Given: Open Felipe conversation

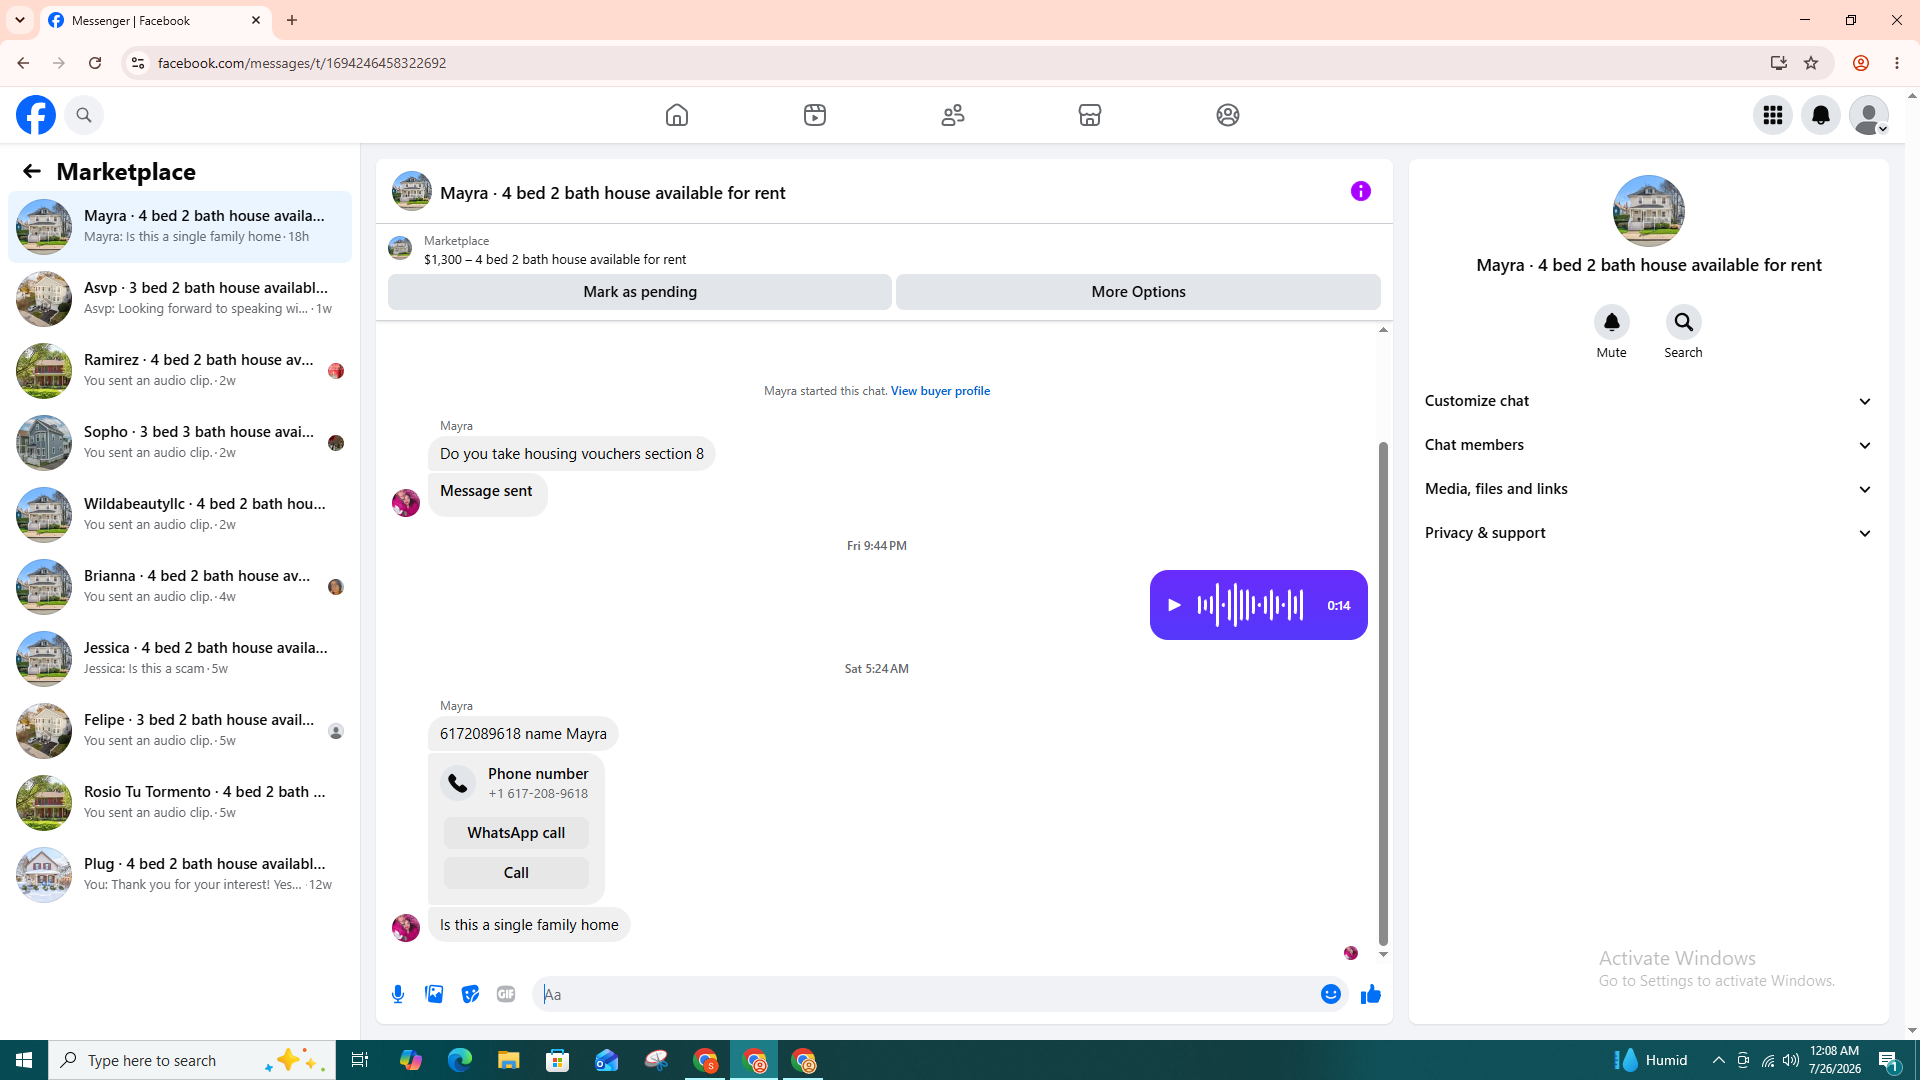Looking at the screenshot, I should 180,731.
